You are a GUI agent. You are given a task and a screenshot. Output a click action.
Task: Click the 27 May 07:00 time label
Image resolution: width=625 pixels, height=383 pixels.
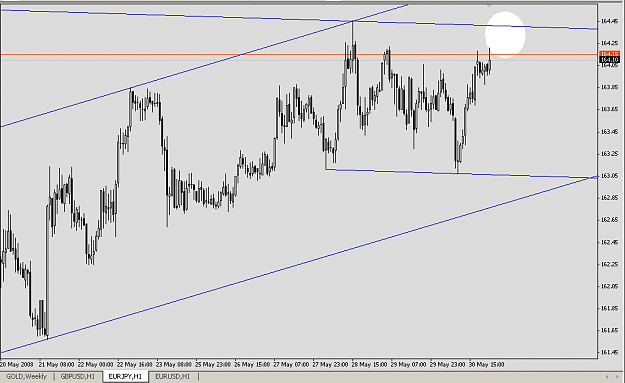coord(291,365)
